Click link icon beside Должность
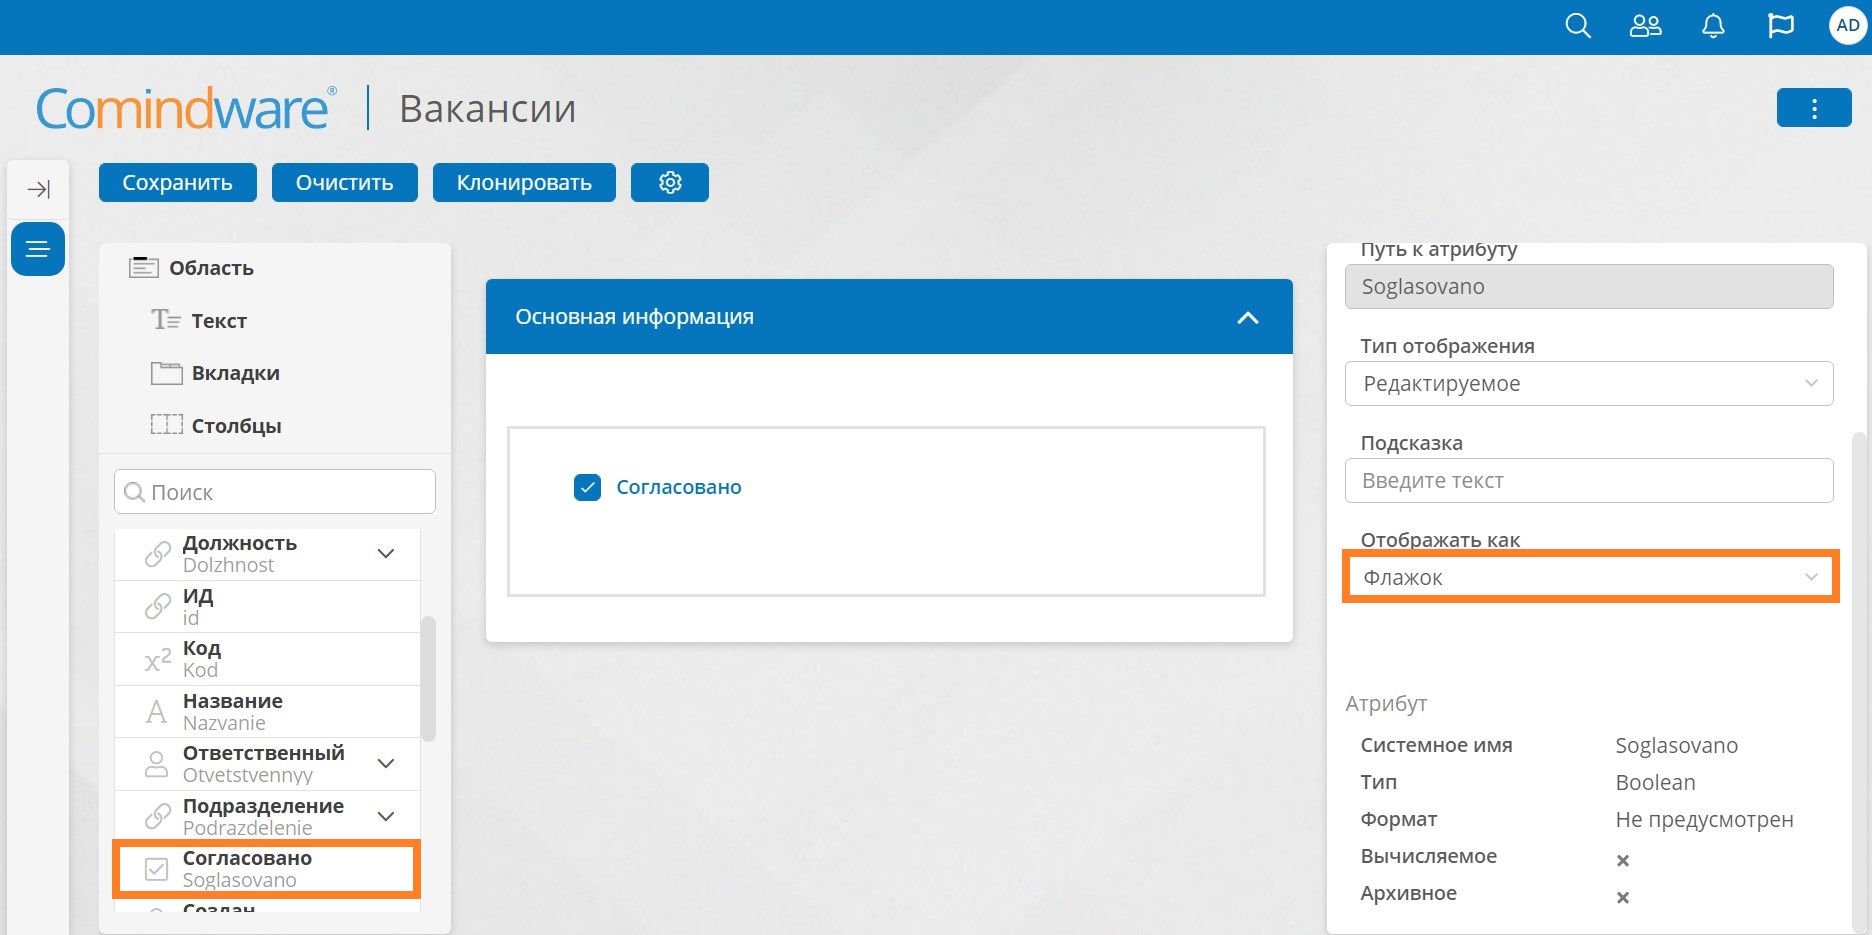 [x=157, y=554]
